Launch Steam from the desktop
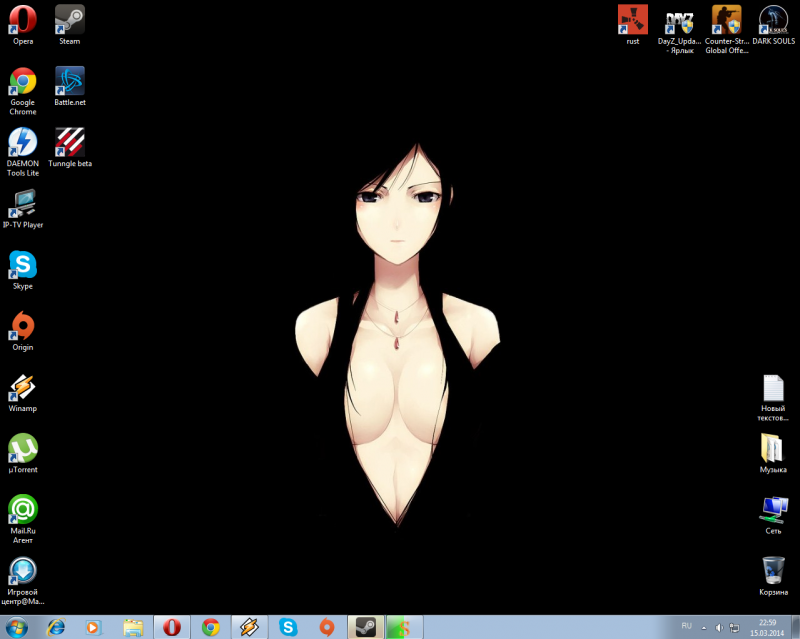This screenshot has height=639, width=800. pos(69,24)
